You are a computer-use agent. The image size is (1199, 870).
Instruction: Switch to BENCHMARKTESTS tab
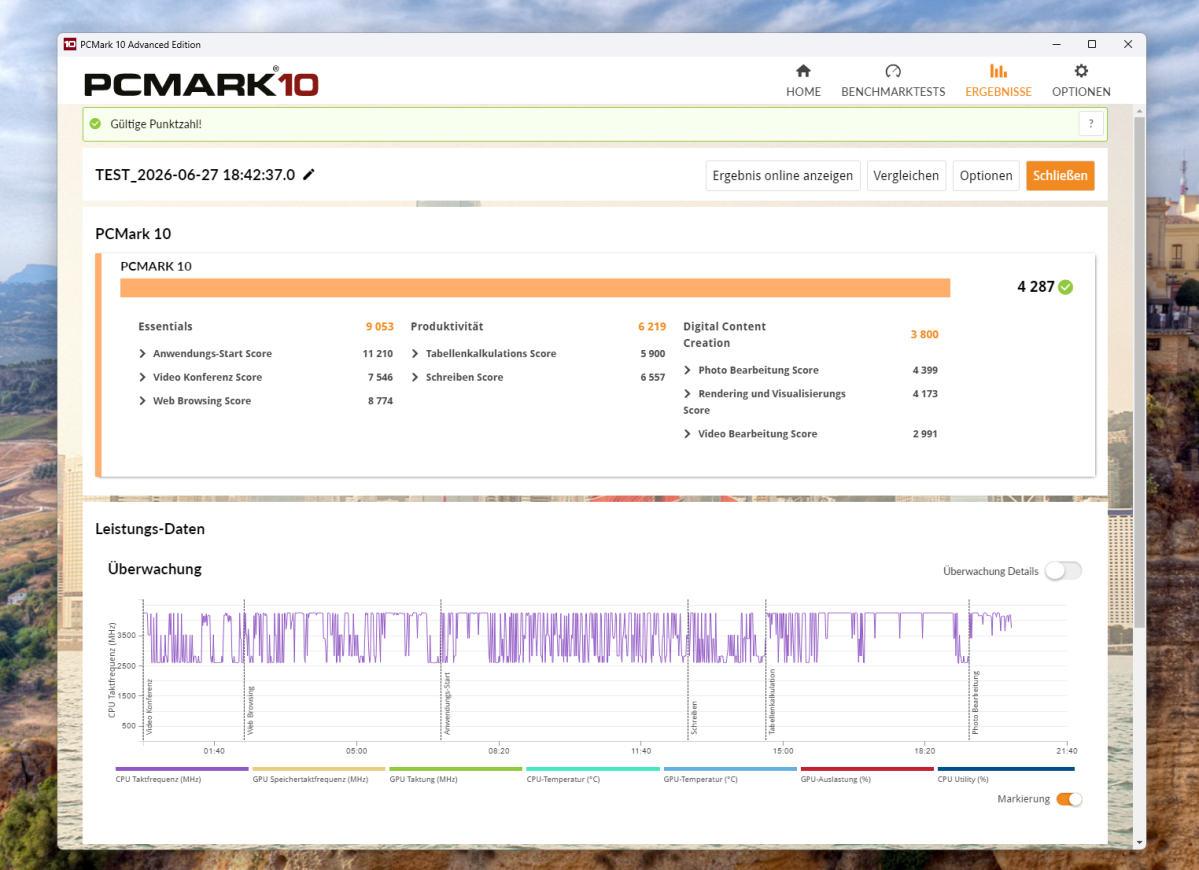892,81
